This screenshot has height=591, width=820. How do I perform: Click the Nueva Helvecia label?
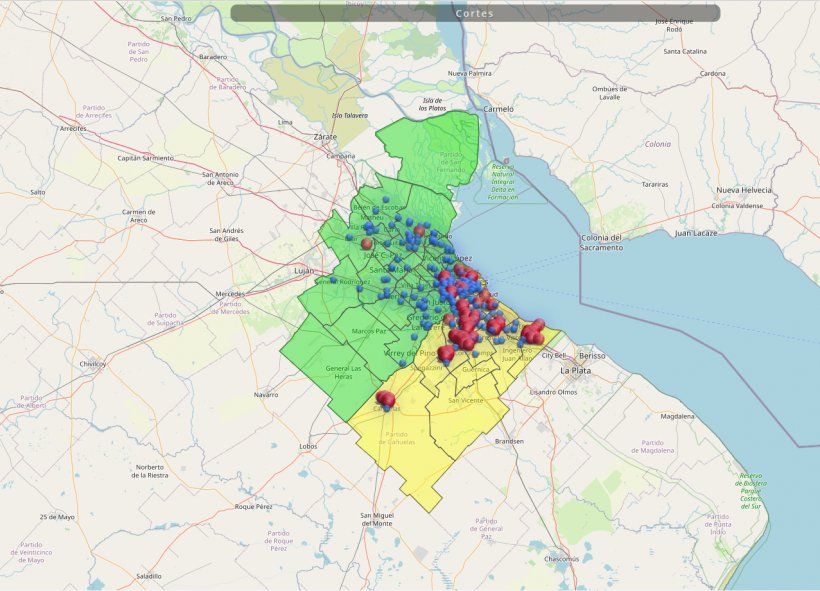coord(744,190)
